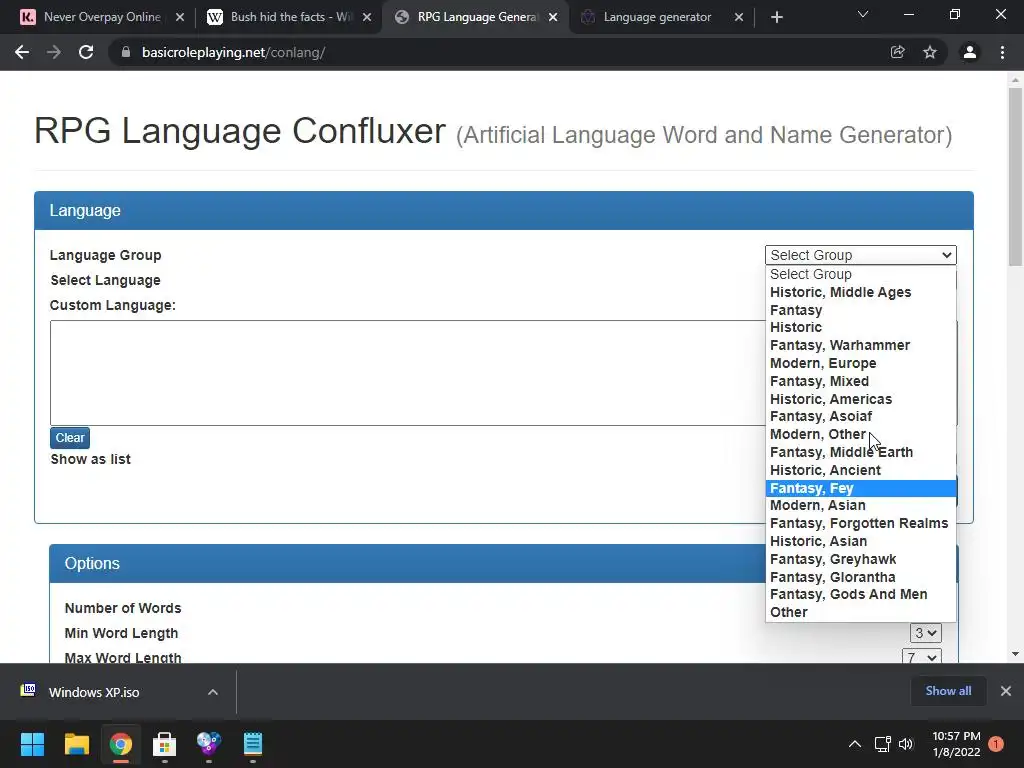Open Notepad from taskbar
The image size is (1024, 768).
[x=253, y=744]
